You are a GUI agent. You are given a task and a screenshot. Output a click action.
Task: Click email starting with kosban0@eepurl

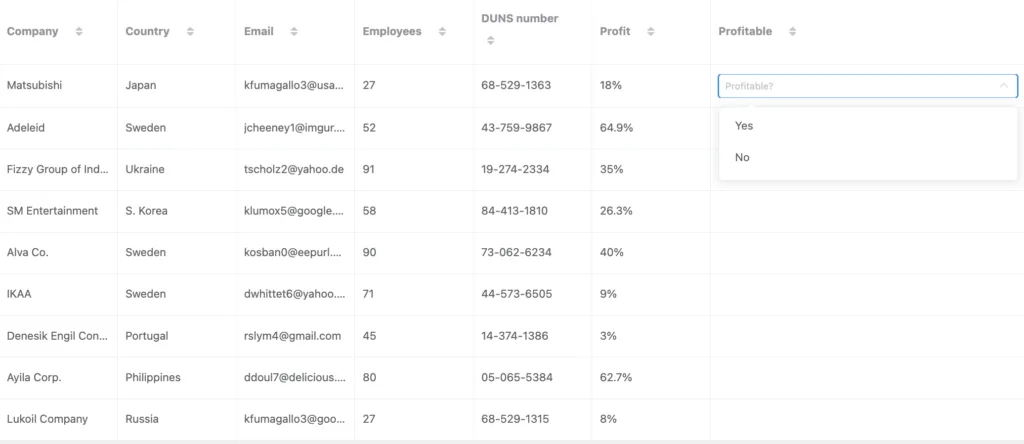[295, 253]
